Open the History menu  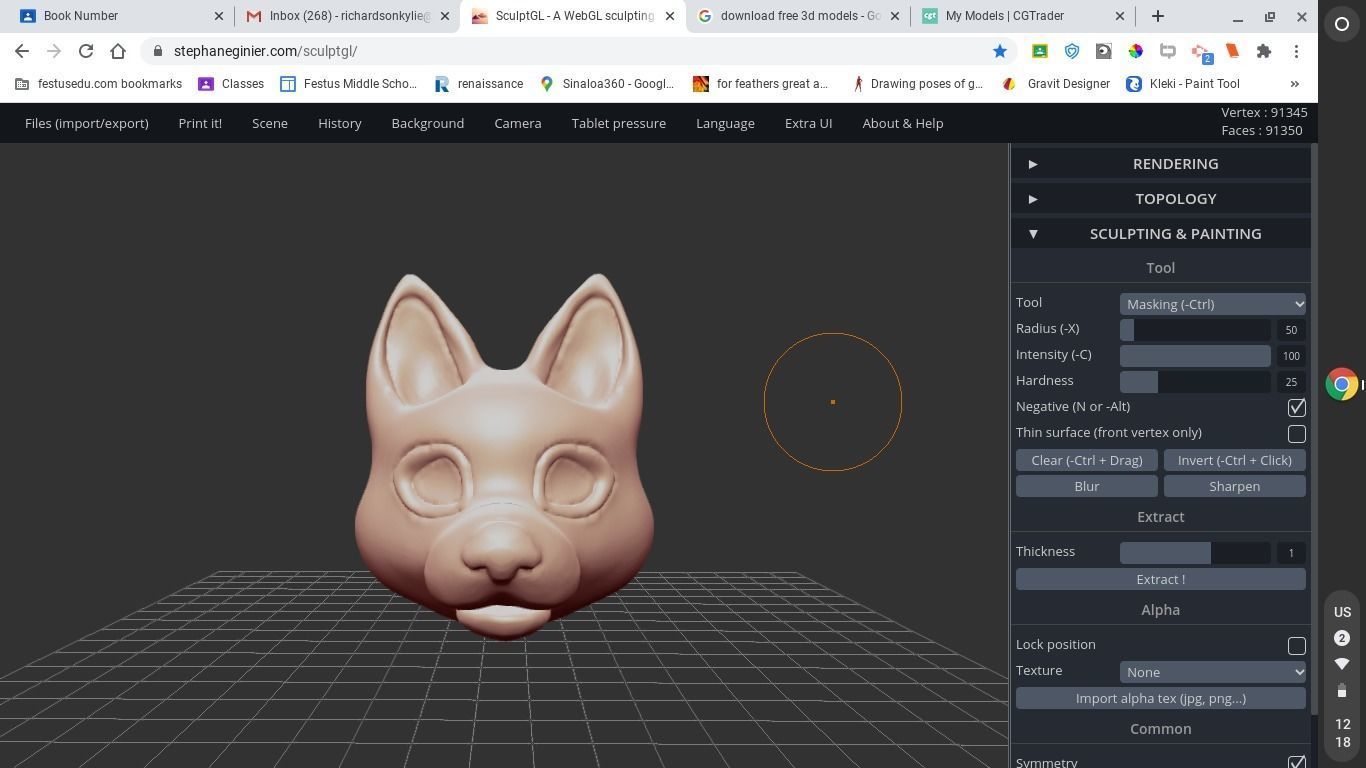[x=340, y=123]
